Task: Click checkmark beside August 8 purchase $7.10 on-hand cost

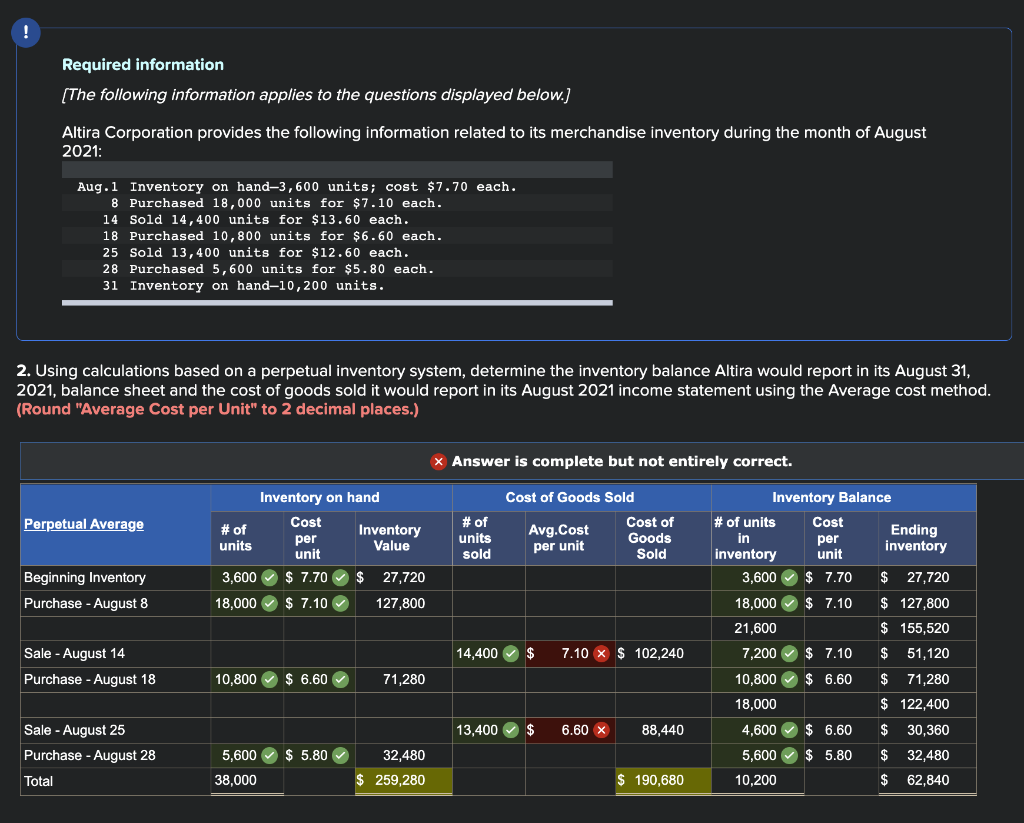Action: 340,604
